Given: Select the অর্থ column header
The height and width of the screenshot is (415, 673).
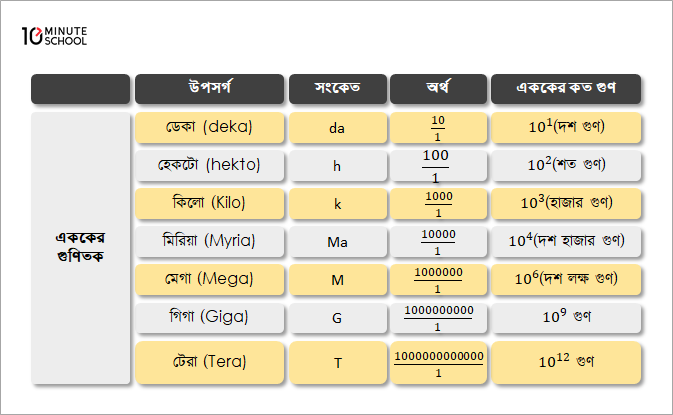Looking at the screenshot, I should tap(437, 89).
